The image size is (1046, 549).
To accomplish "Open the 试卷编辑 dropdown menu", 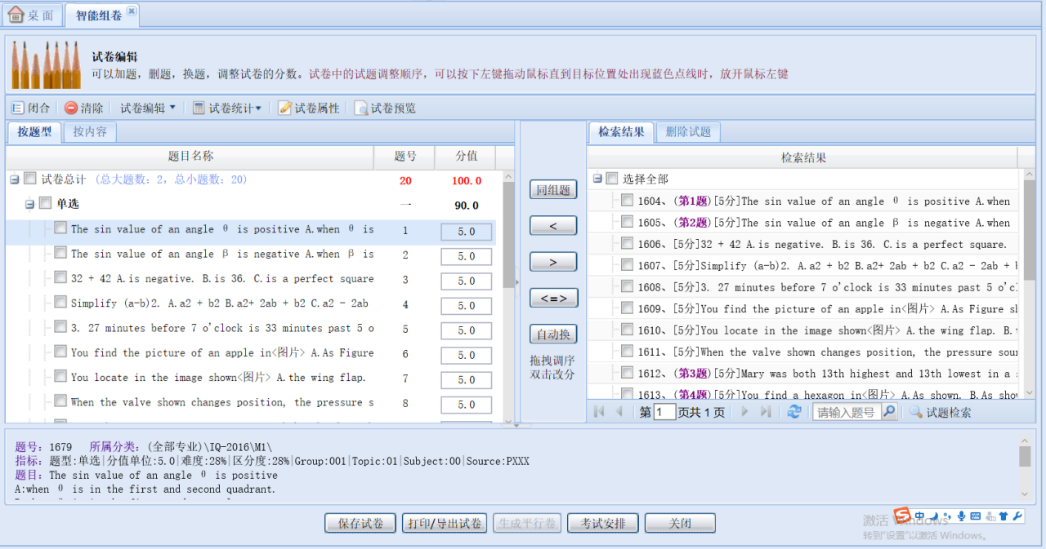I will pyautogui.click(x=147, y=108).
